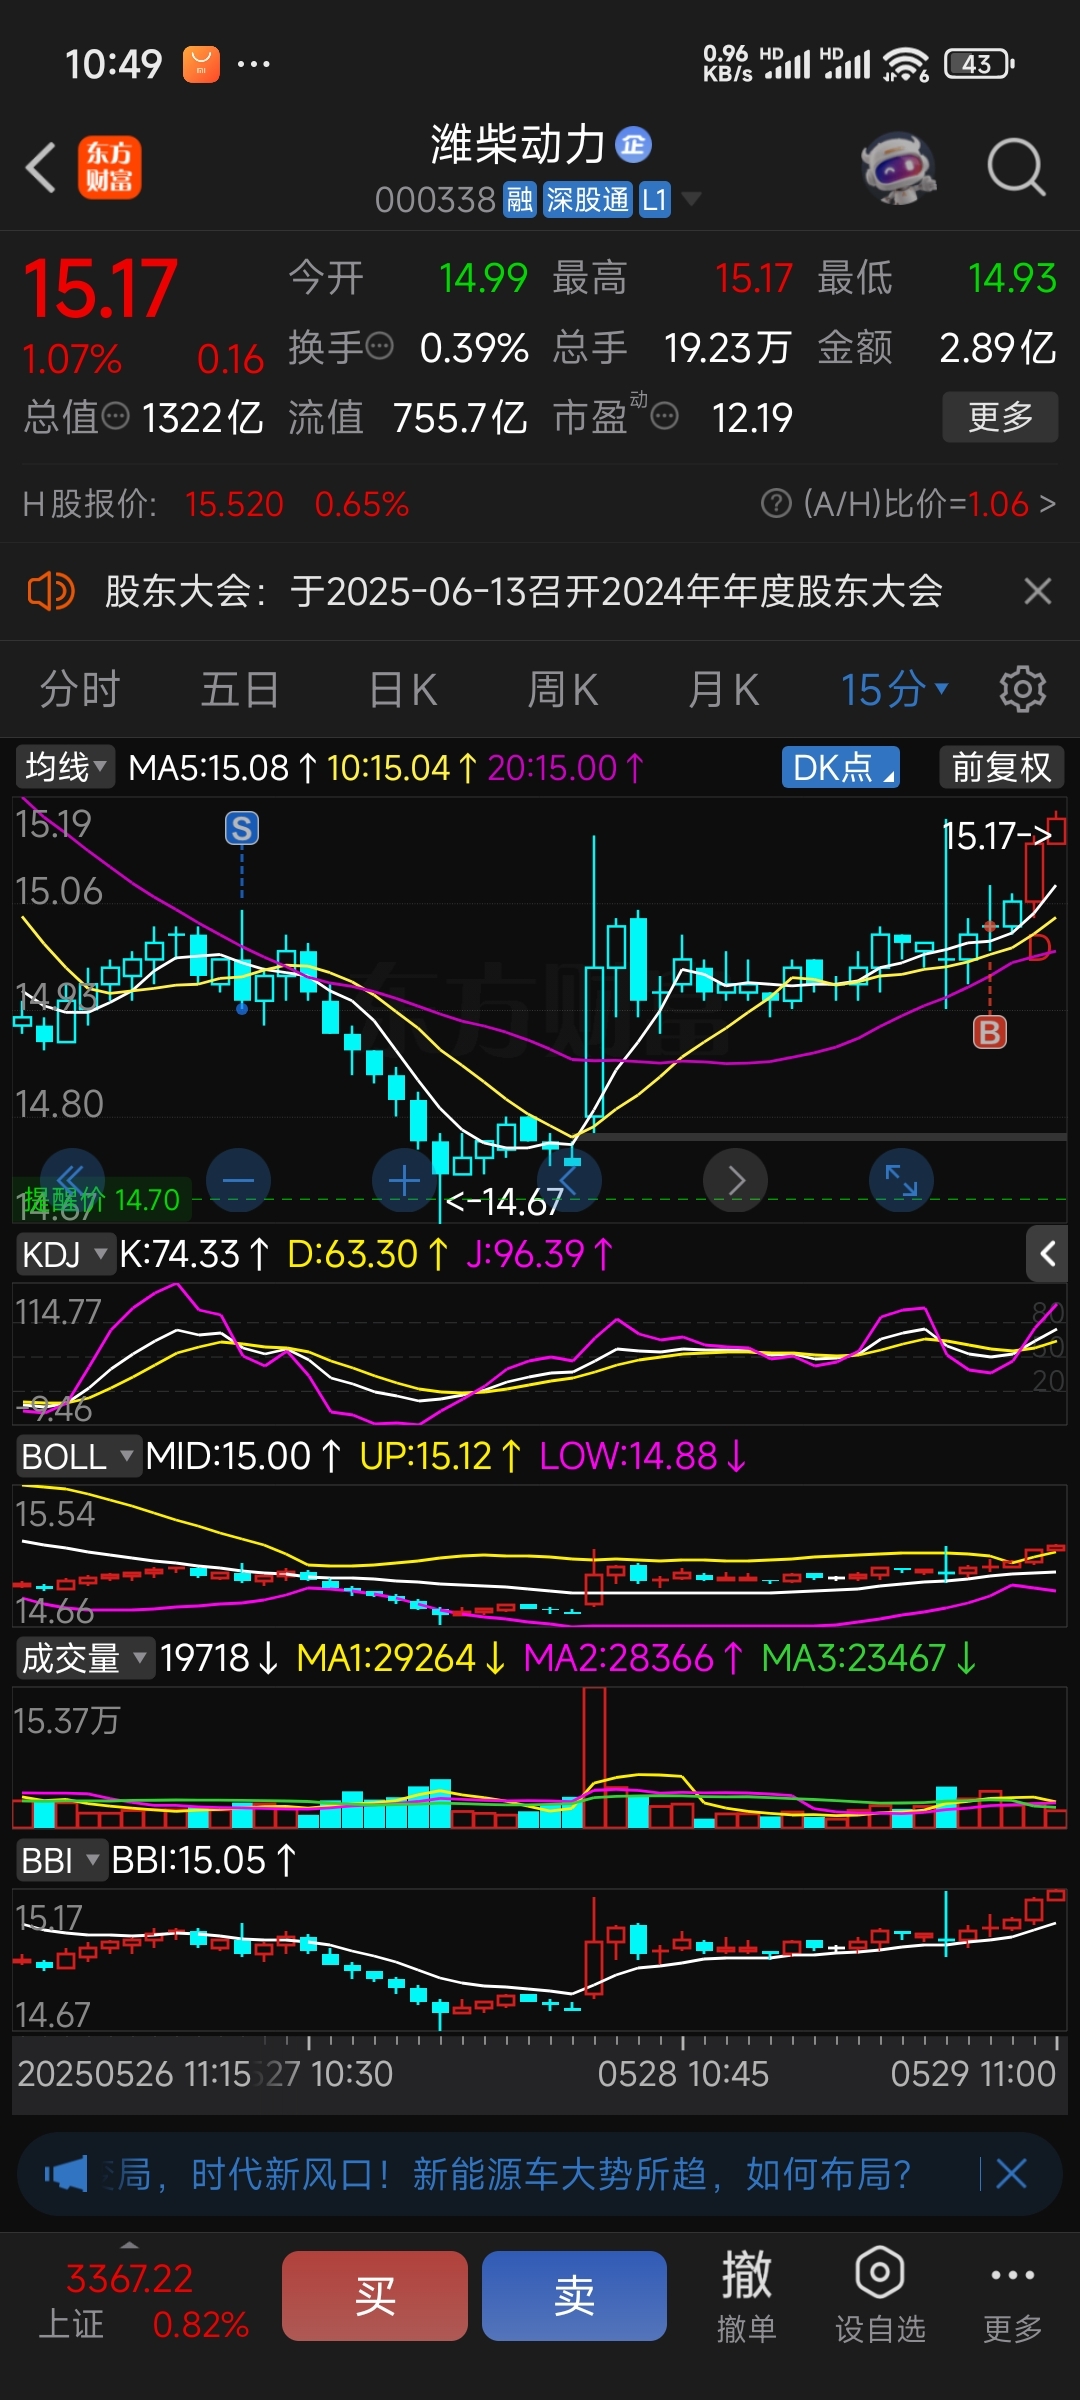
Task: Open 均线 indicator dropdown
Action: 66,767
